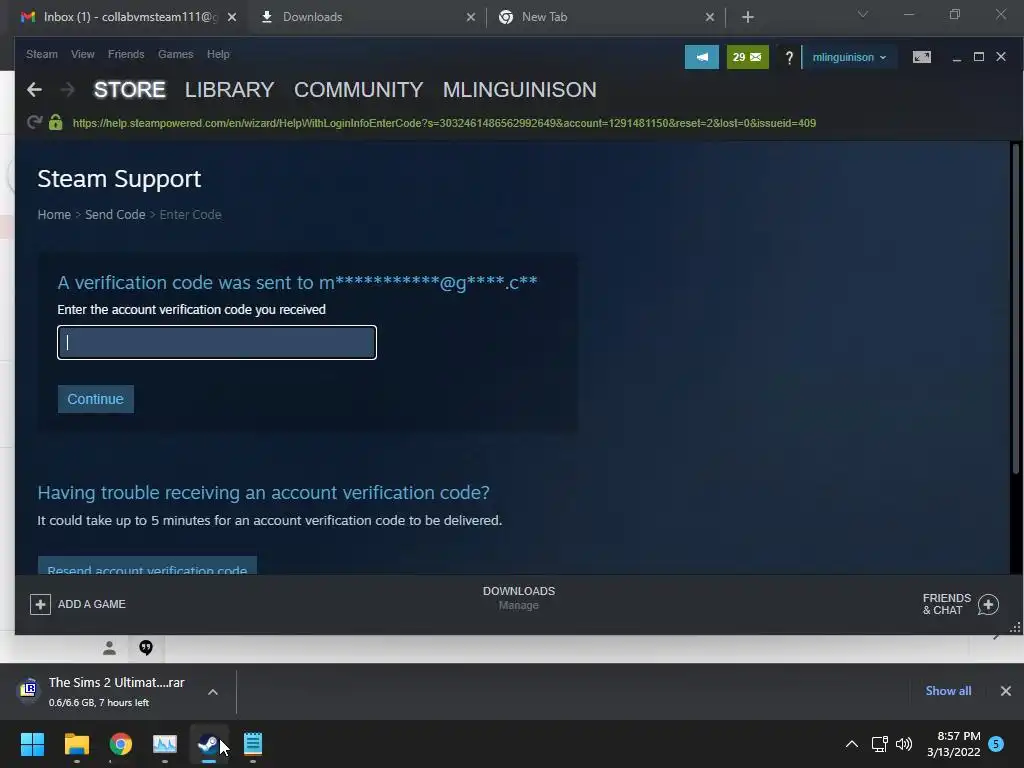This screenshot has height=768, width=1024.
Task: Open FRIENDS & CHAT
Action: pos(946,604)
